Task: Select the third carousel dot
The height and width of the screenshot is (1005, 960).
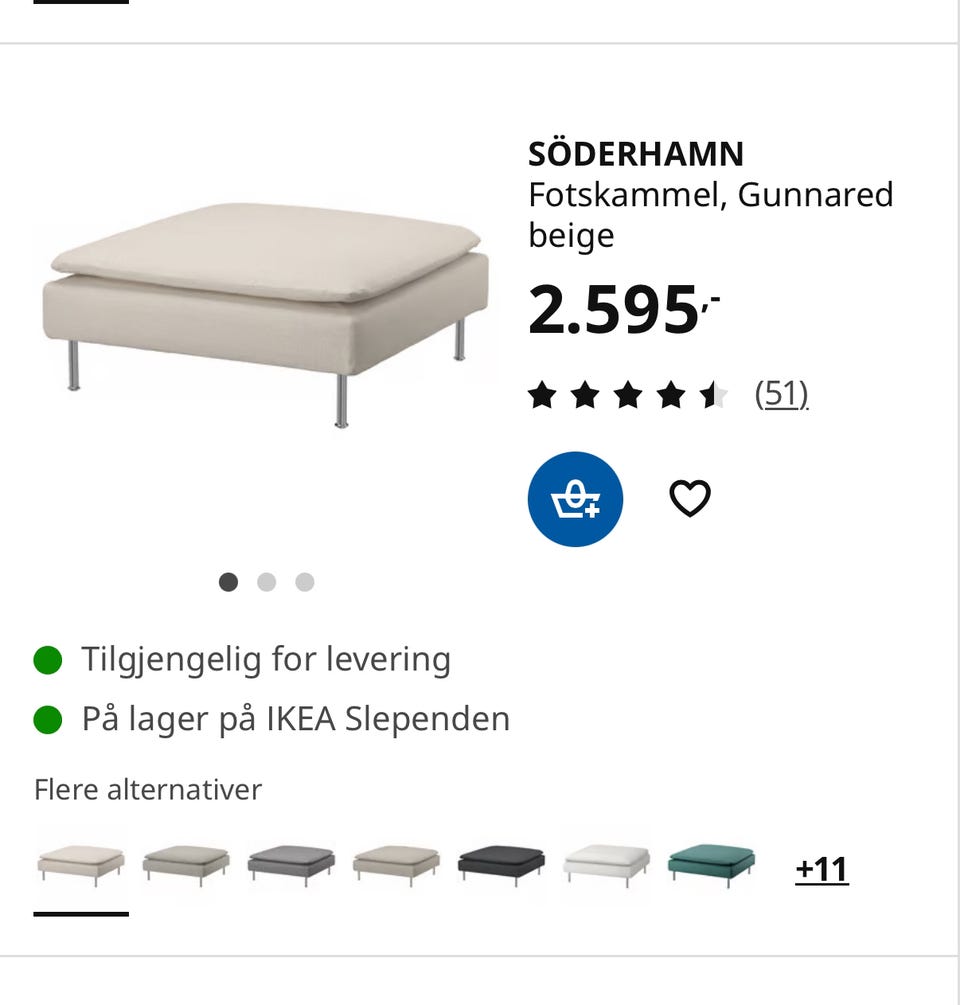Action: coord(304,581)
